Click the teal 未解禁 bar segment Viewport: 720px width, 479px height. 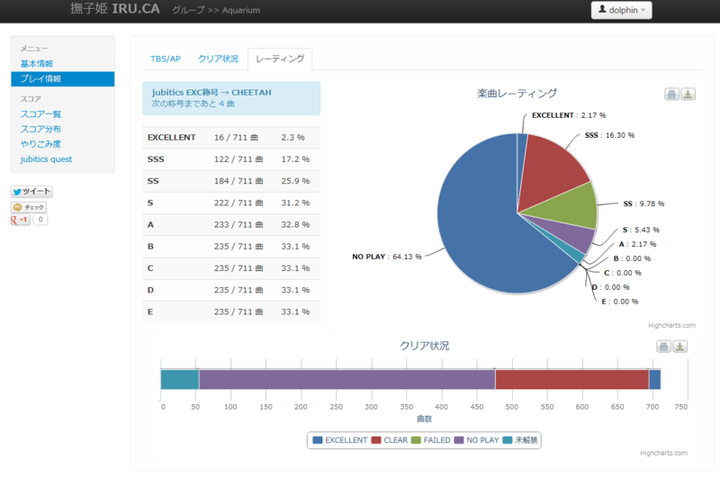[x=180, y=379]
